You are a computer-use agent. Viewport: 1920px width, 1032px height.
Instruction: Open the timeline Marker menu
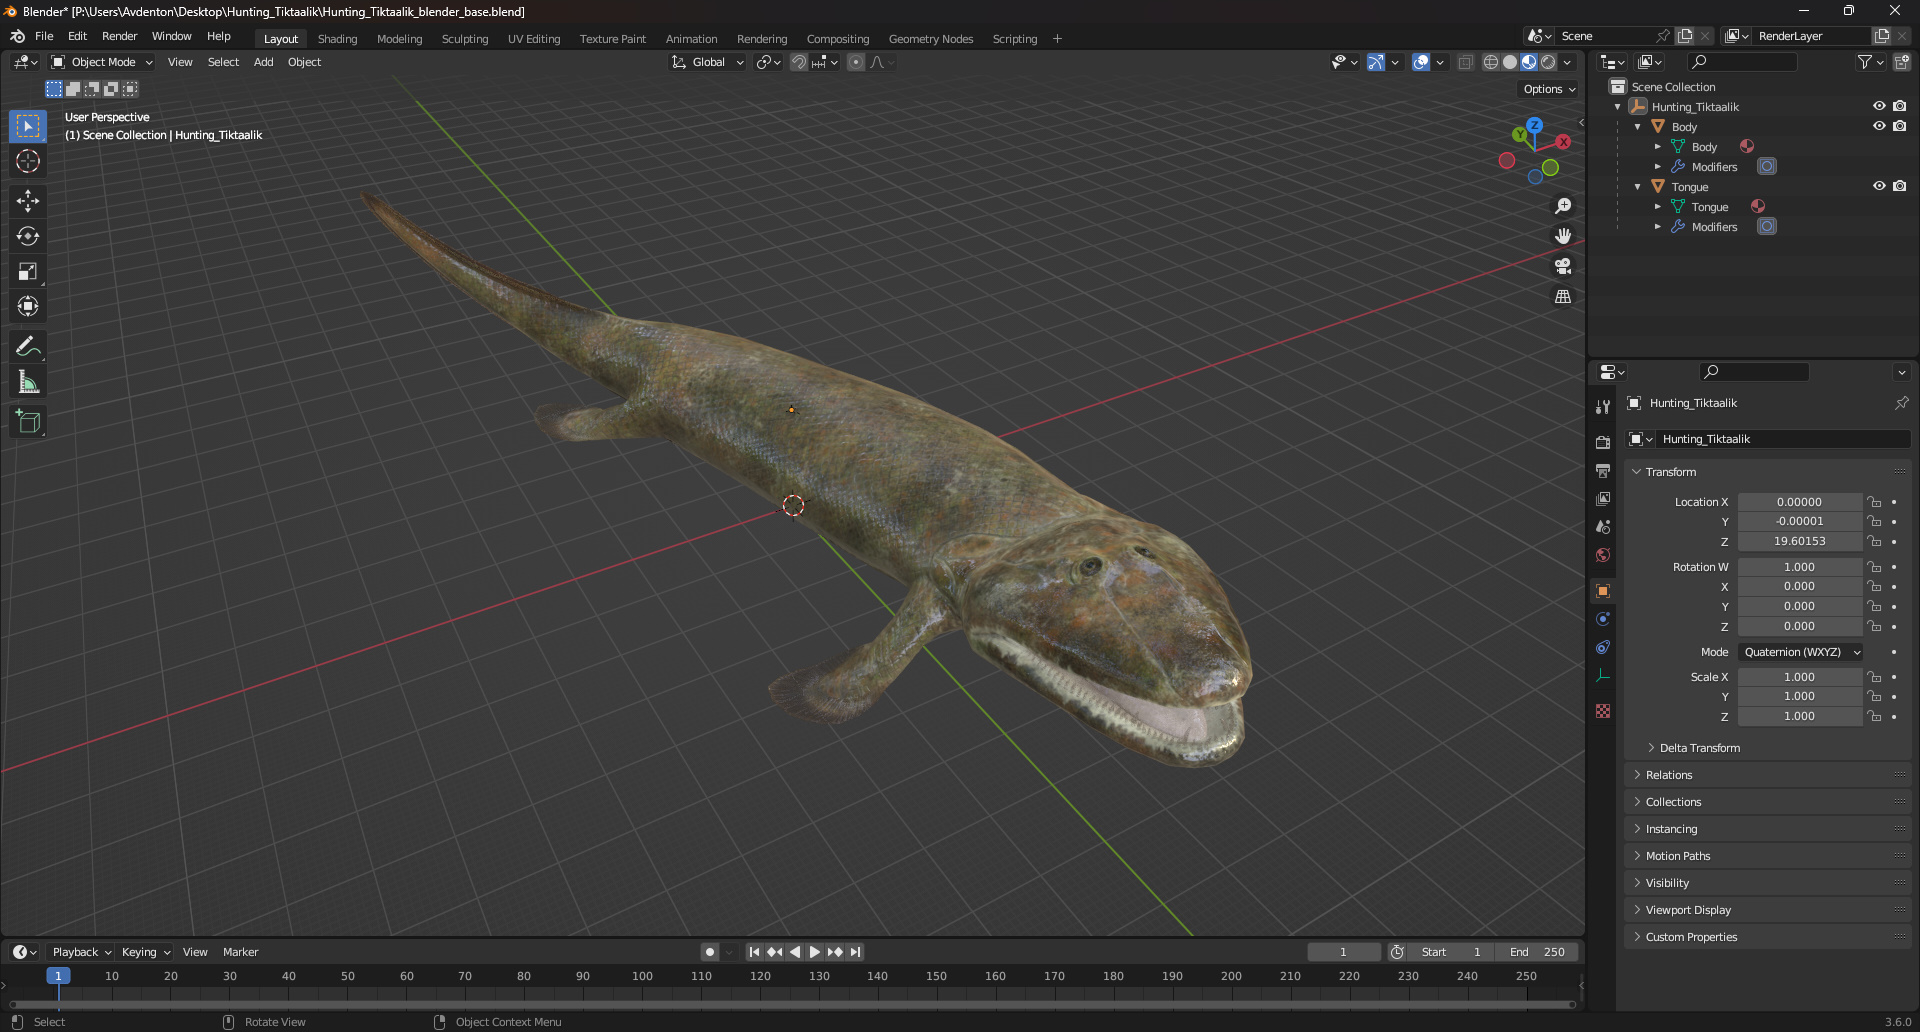(240, 952)
